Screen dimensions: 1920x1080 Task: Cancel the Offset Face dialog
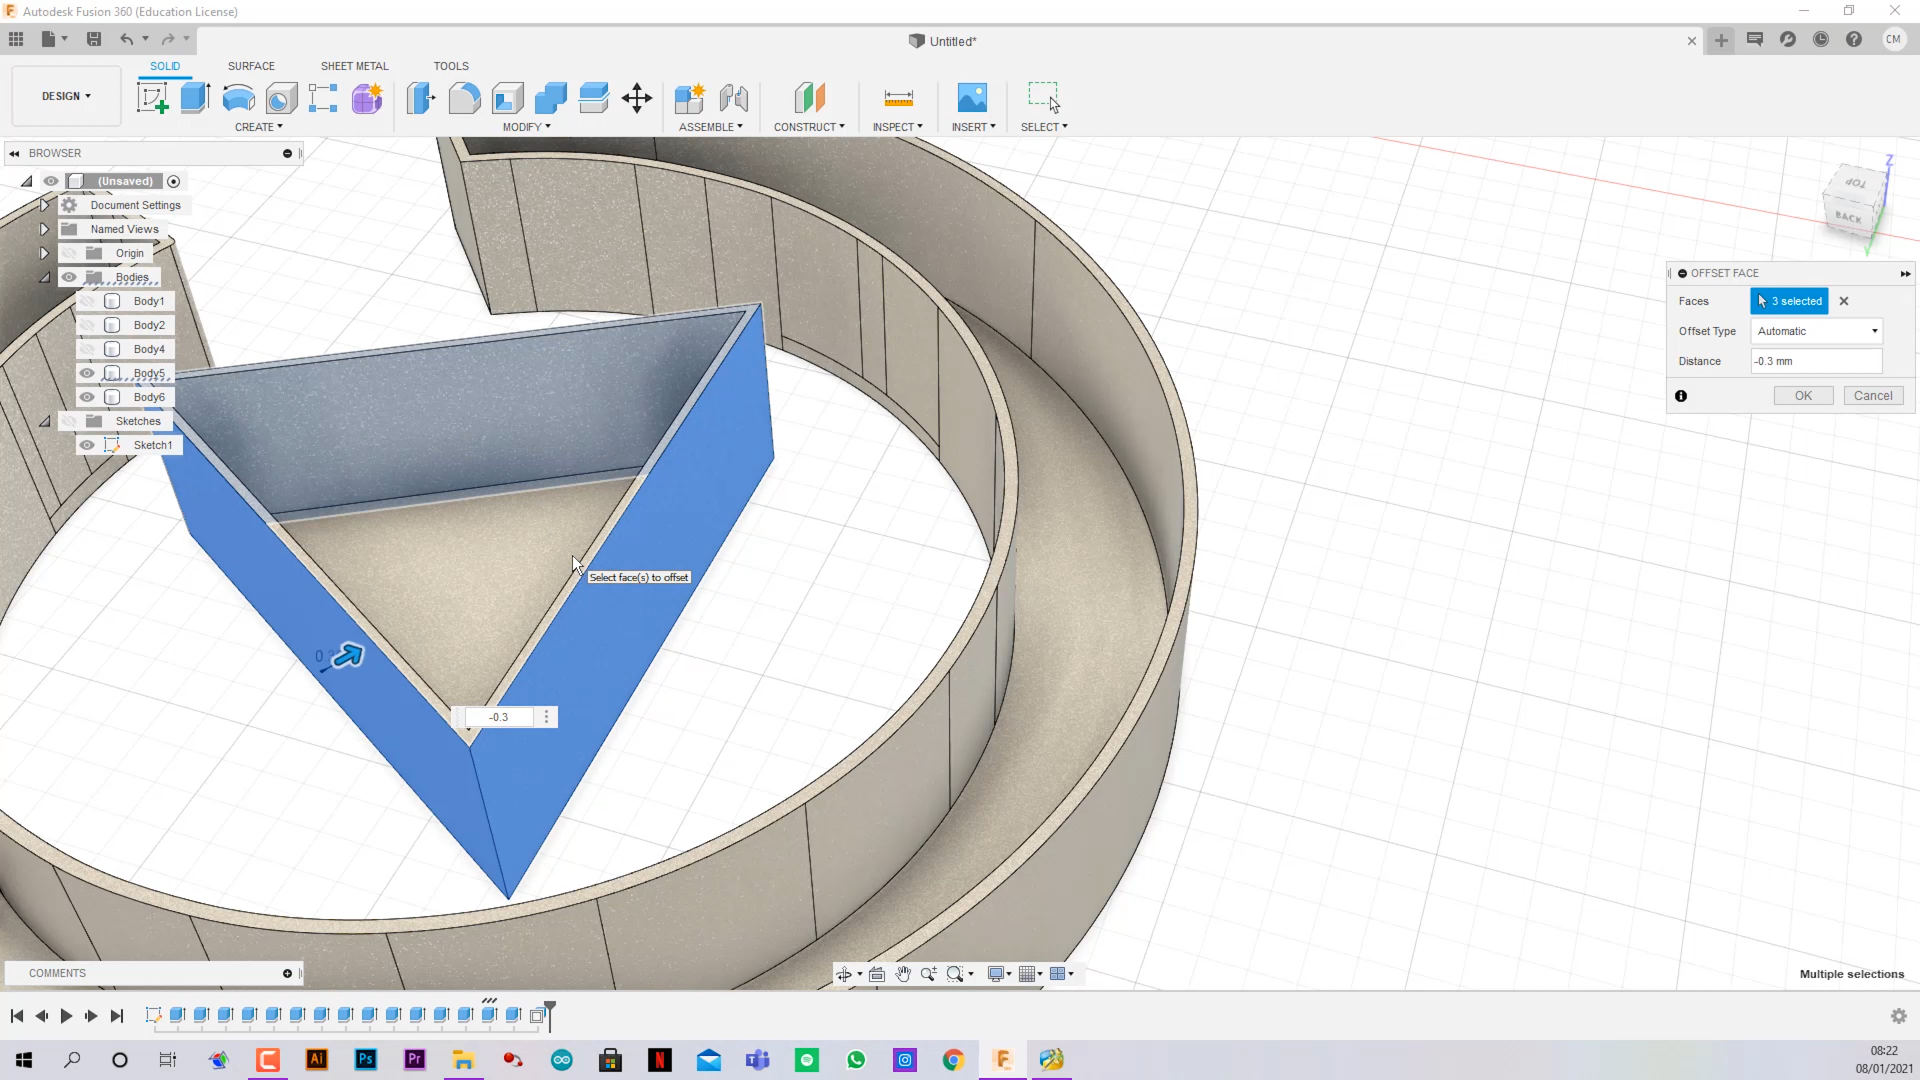coord(1873,396)
